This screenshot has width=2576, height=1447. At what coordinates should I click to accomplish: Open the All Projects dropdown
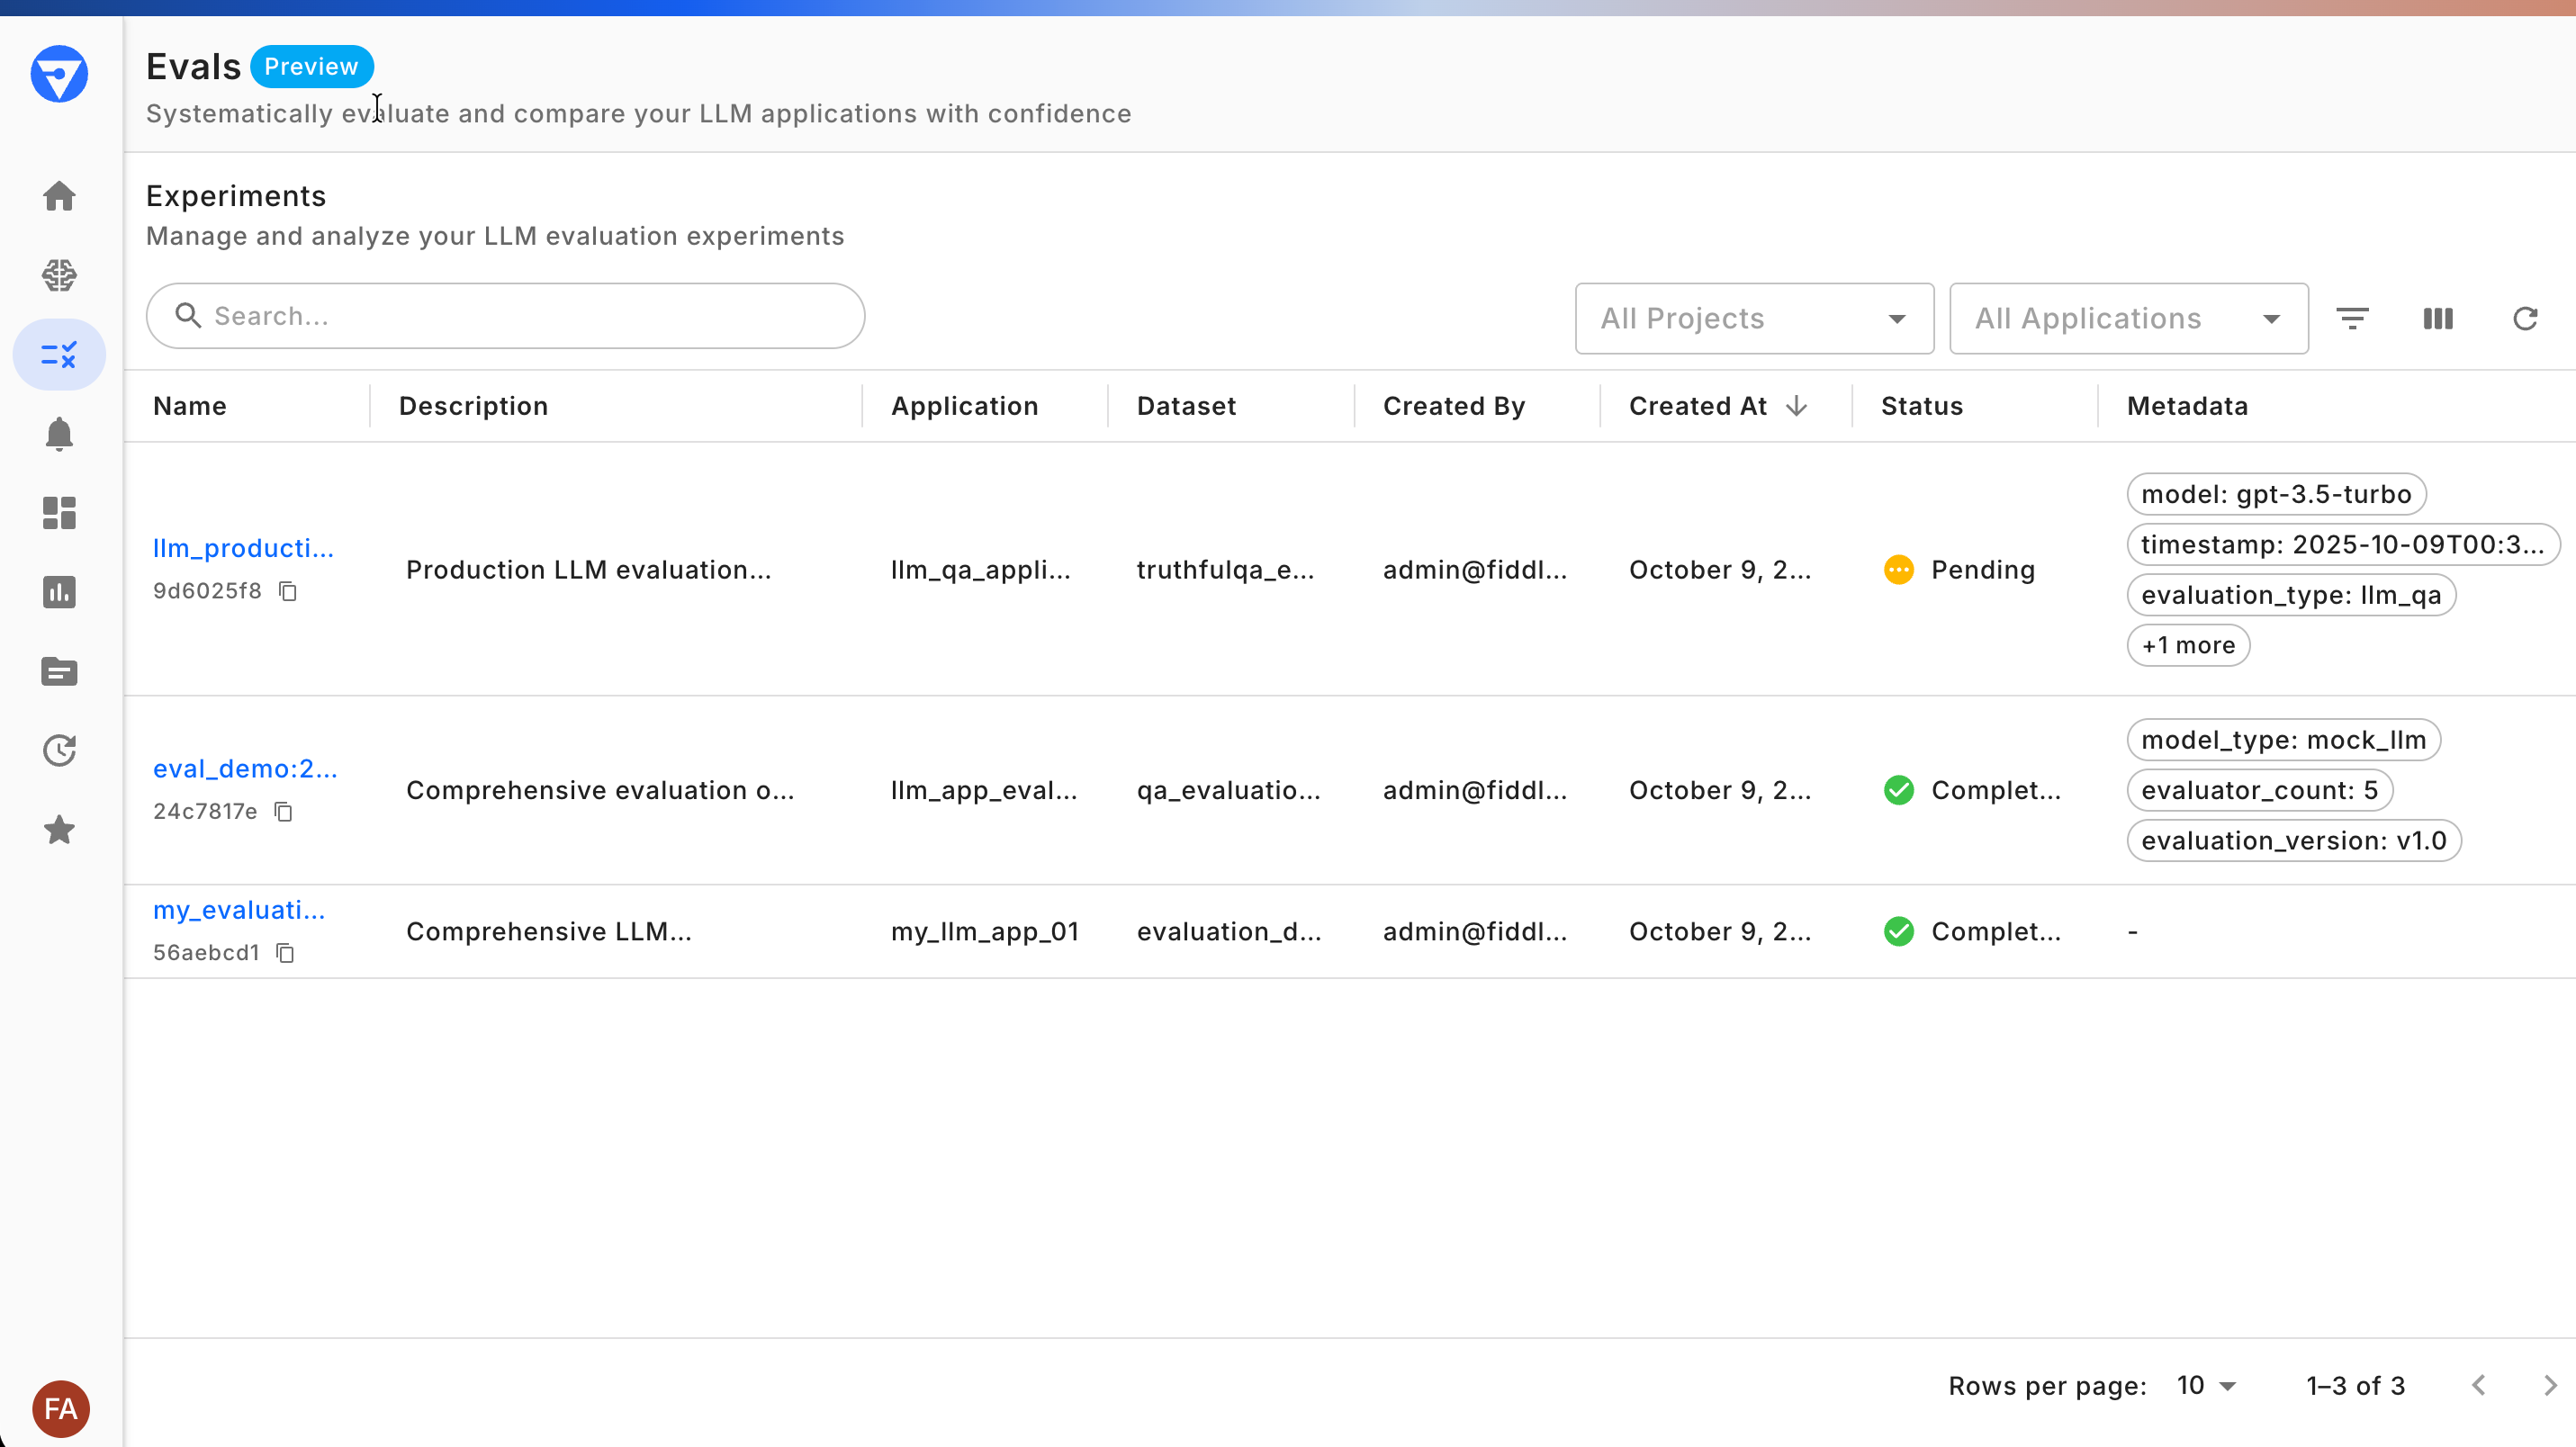(x=1754, y=318)
